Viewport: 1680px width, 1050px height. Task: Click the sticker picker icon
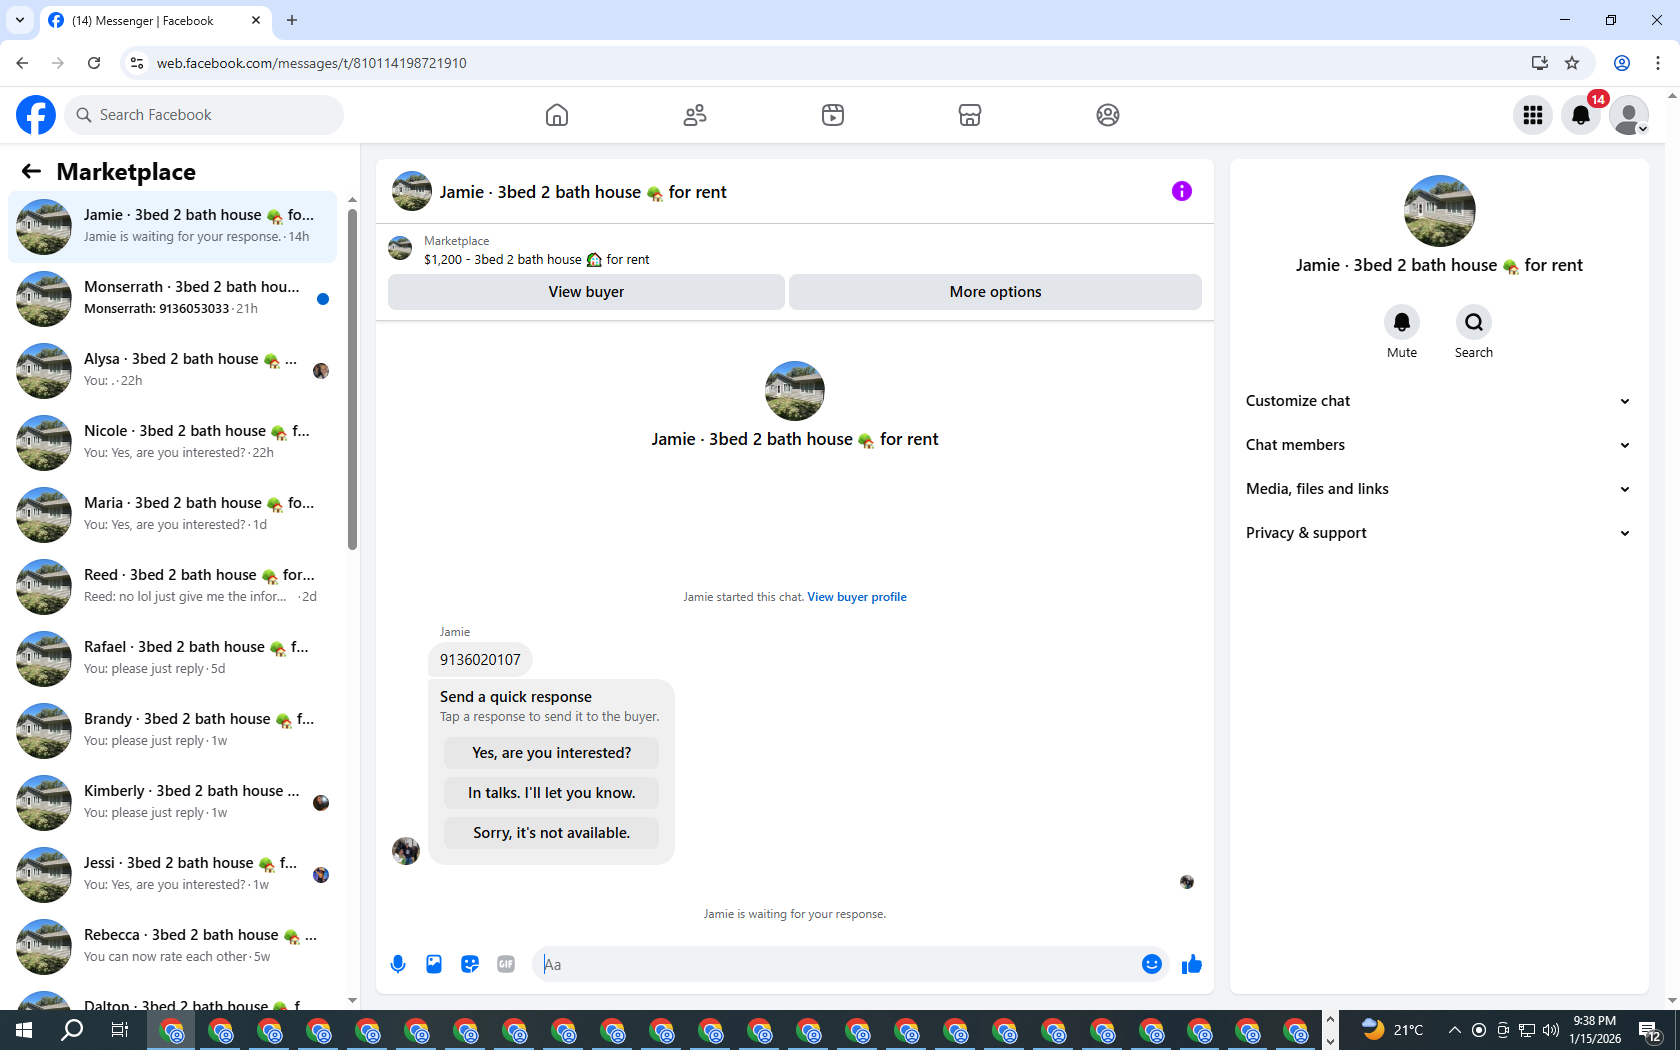click(x=470, y=964)
